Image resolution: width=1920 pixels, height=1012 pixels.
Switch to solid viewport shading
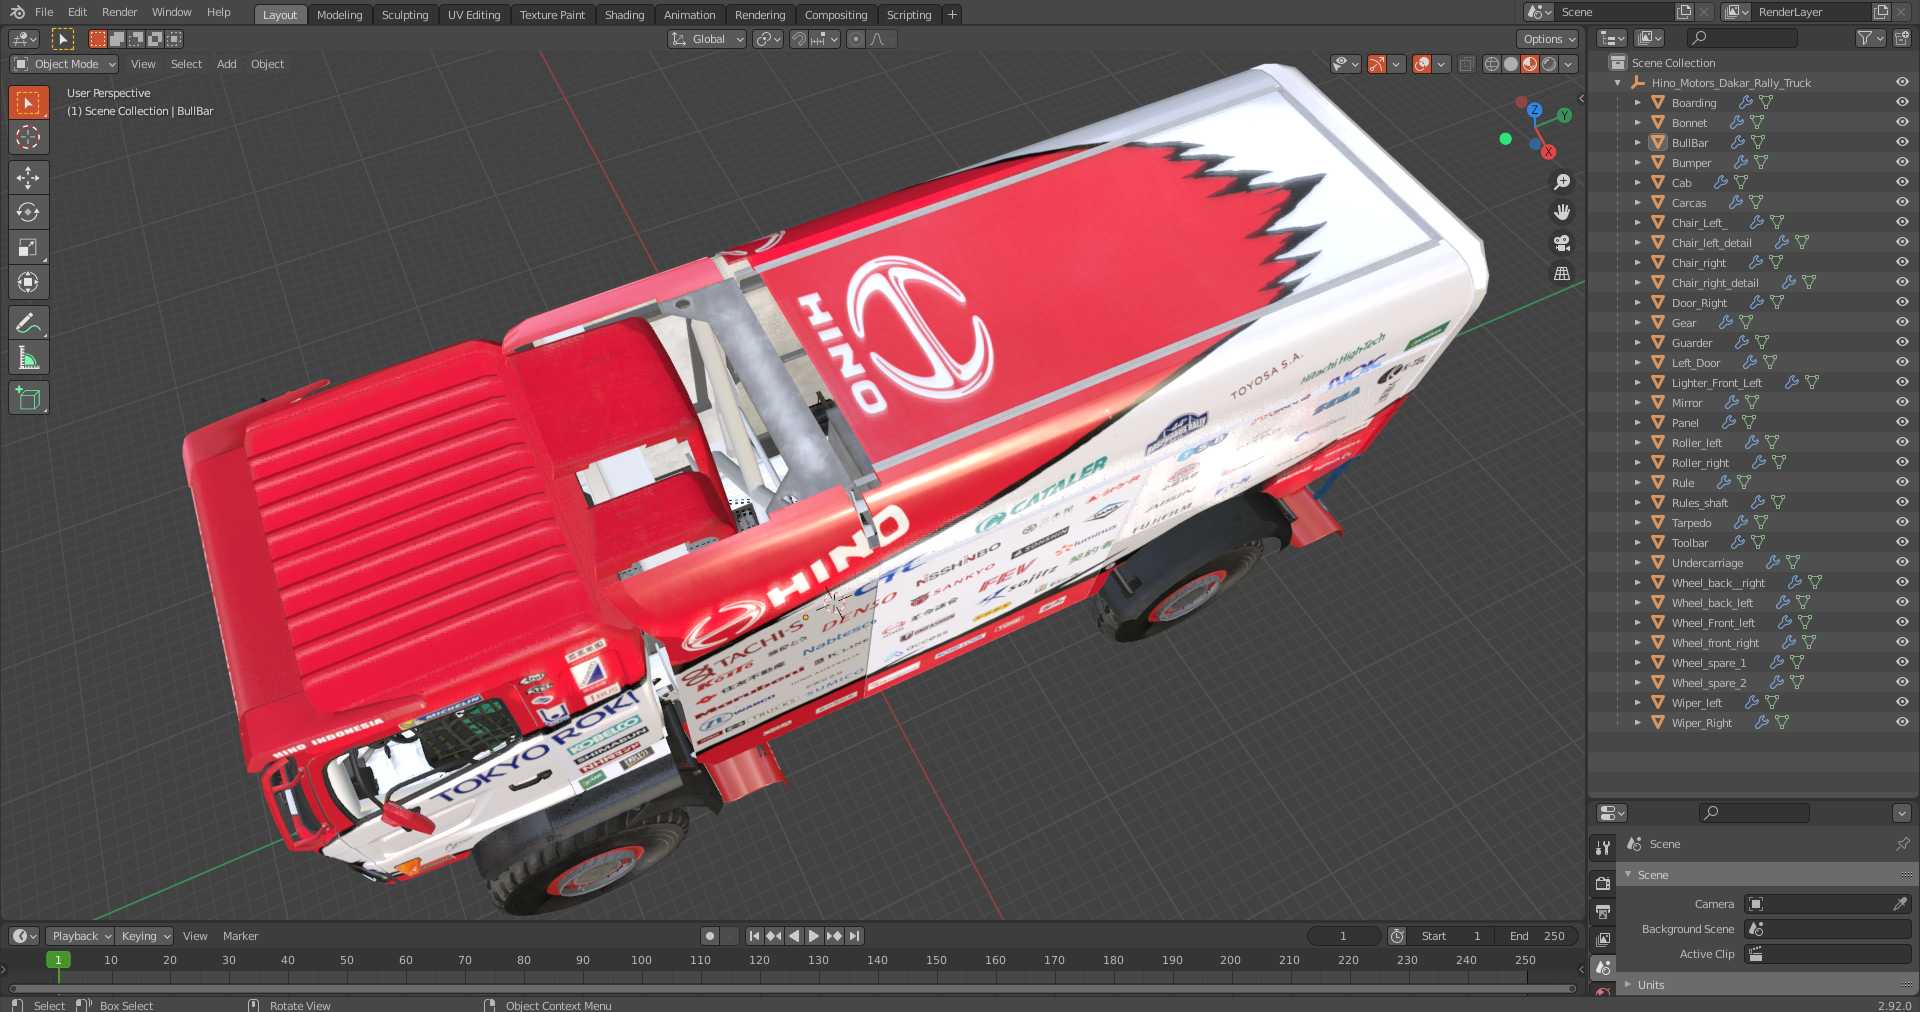coord(1511,64)
